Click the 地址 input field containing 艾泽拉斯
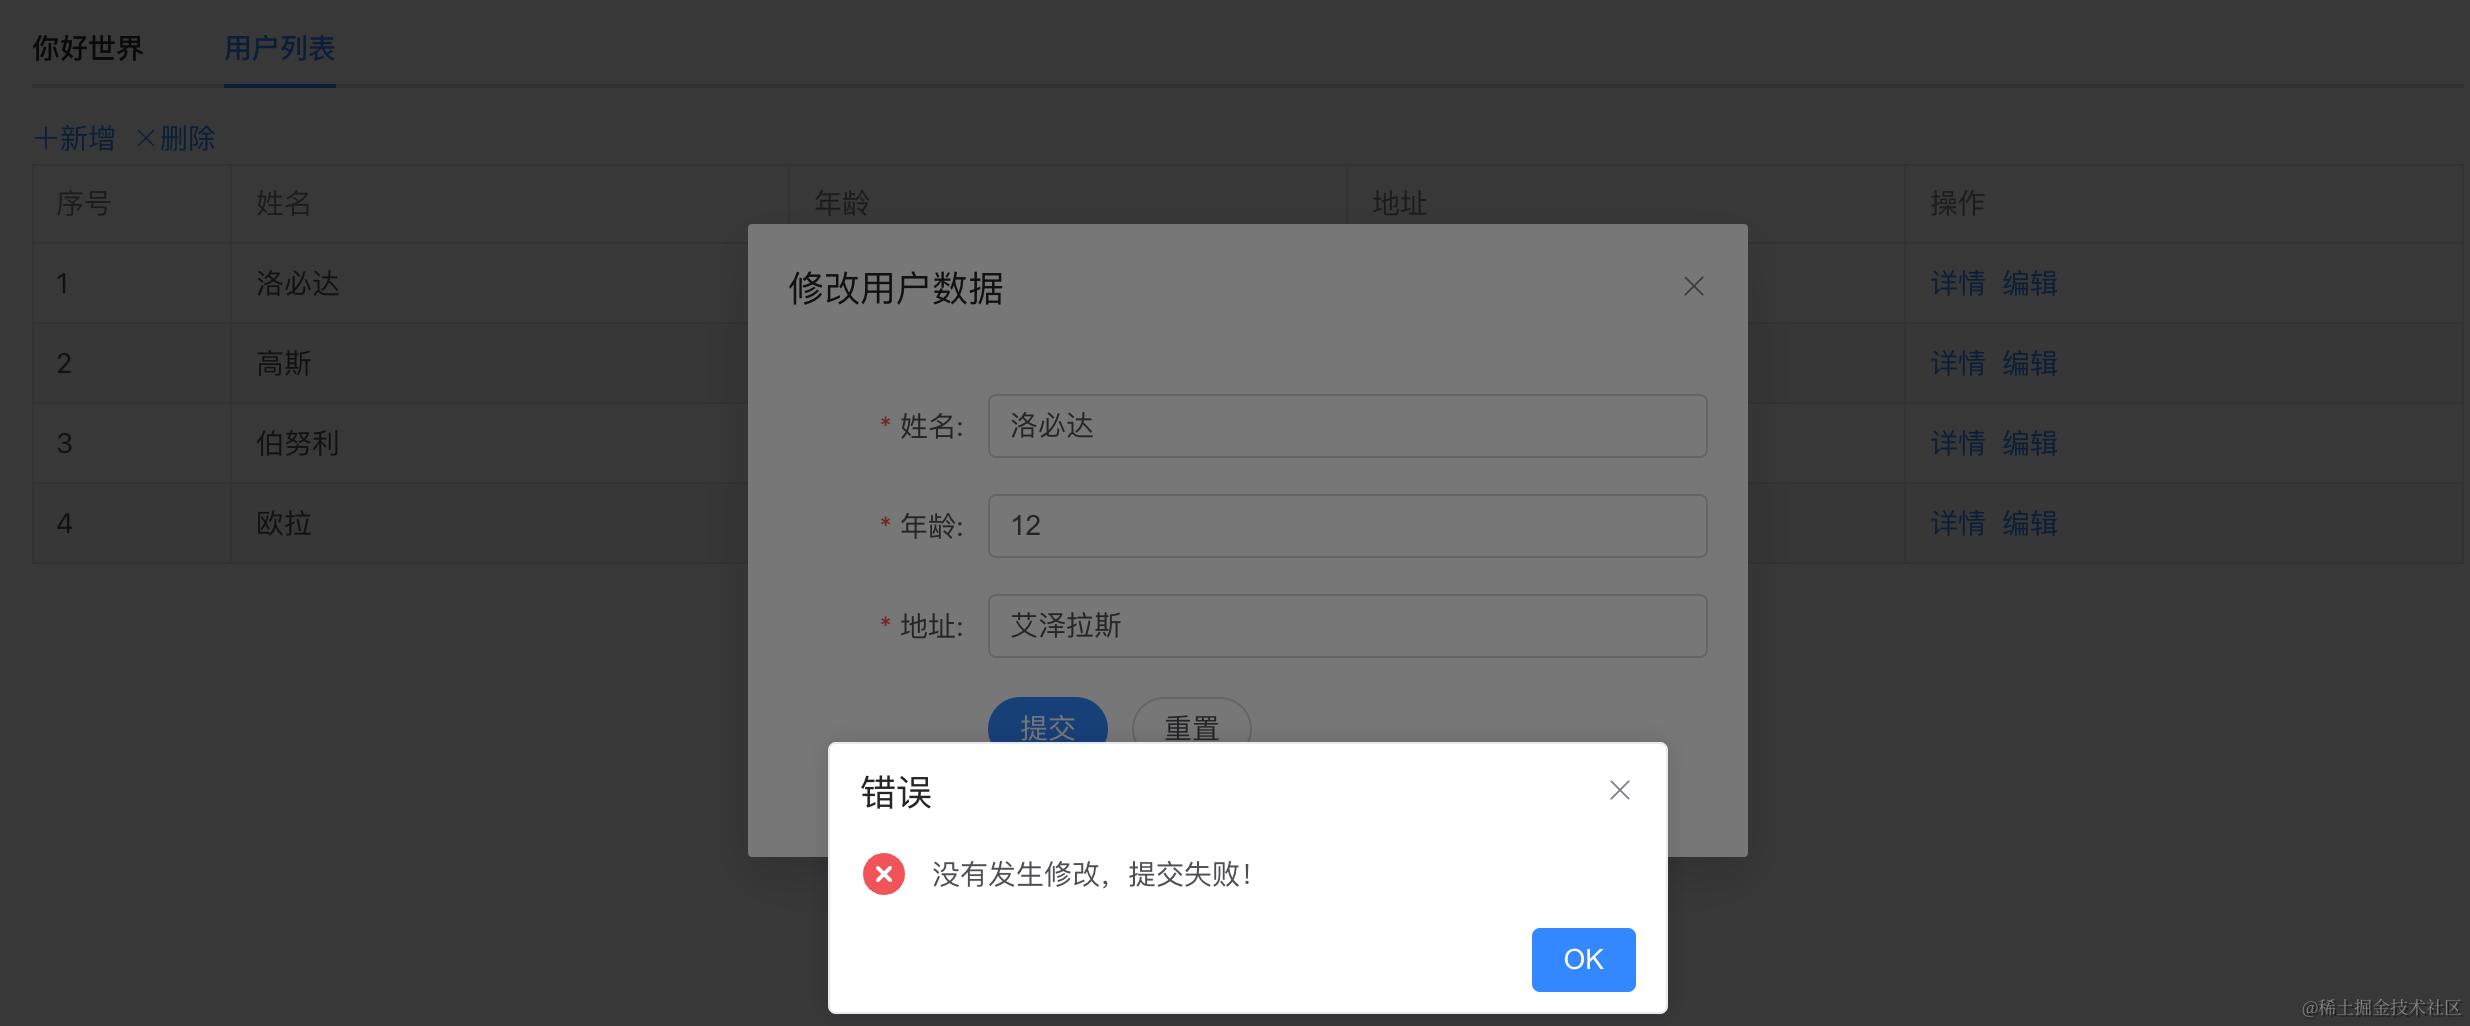The image size is (2470, 1026). click(1347, 626)
